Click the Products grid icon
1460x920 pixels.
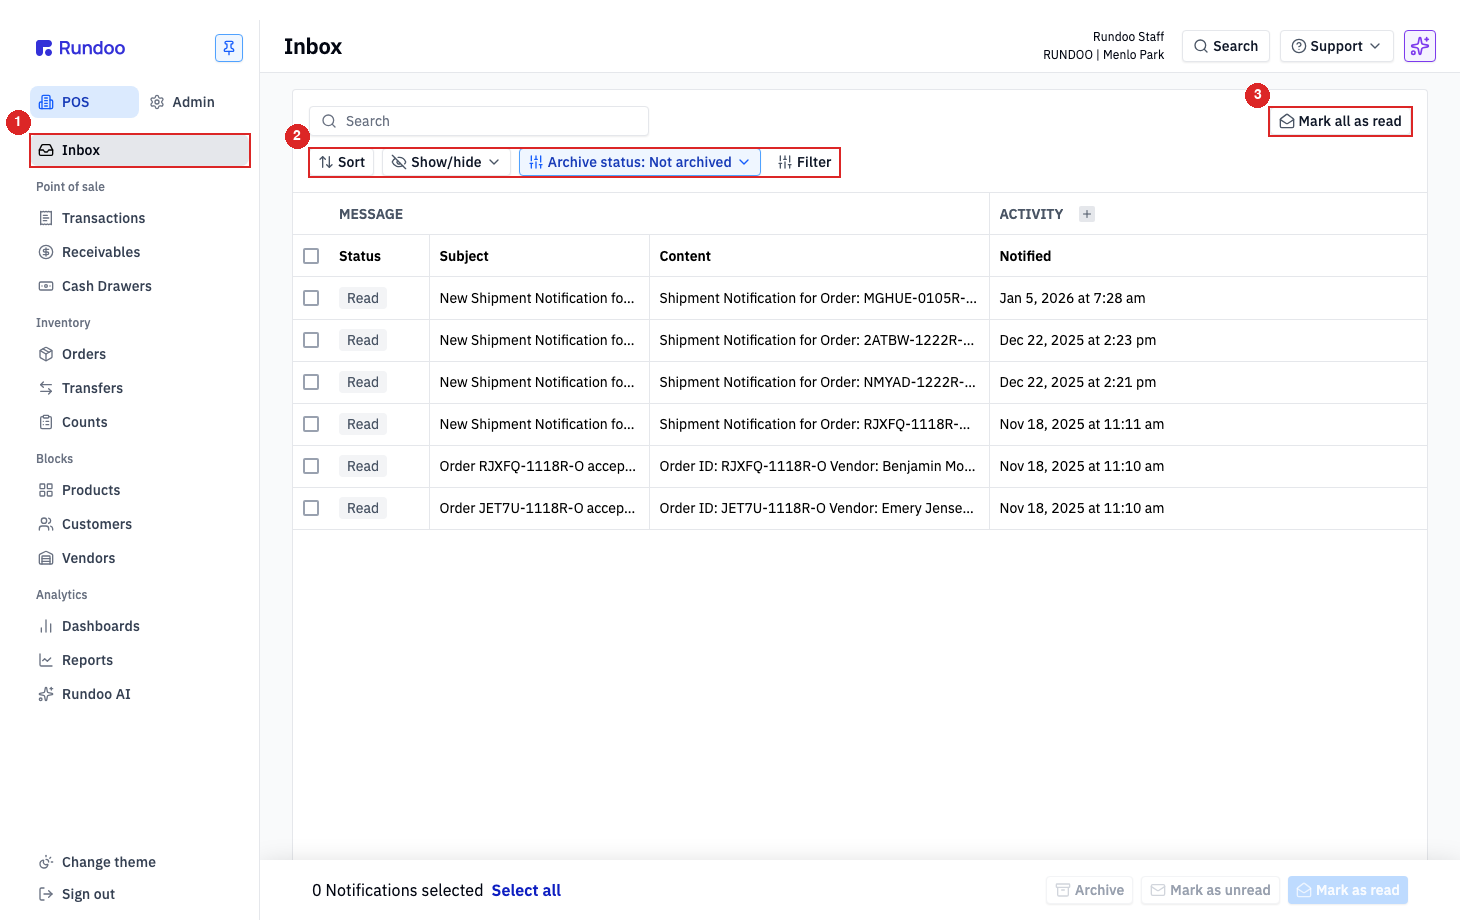click(46, 490)
